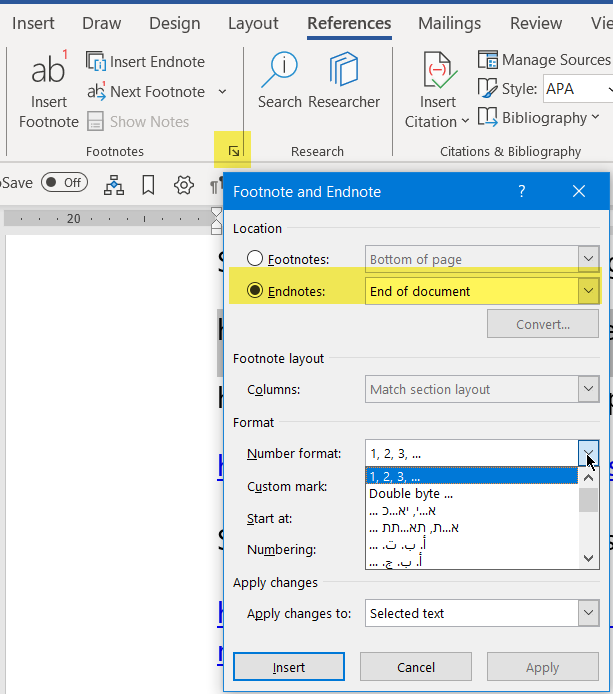
Task: Click the Insert Footnote icon
Action: (x=49, y=67)
